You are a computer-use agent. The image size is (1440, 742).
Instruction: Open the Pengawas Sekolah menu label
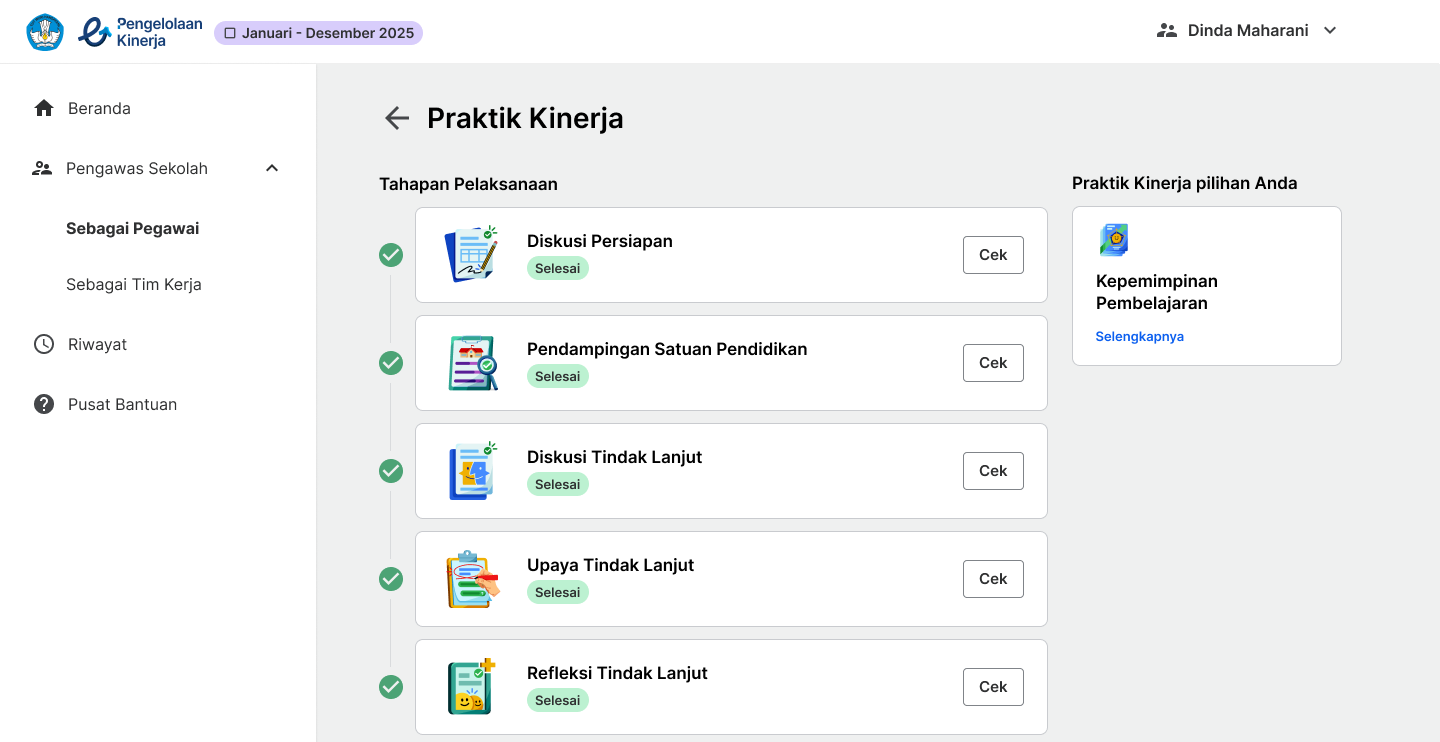tap(137, 168)
